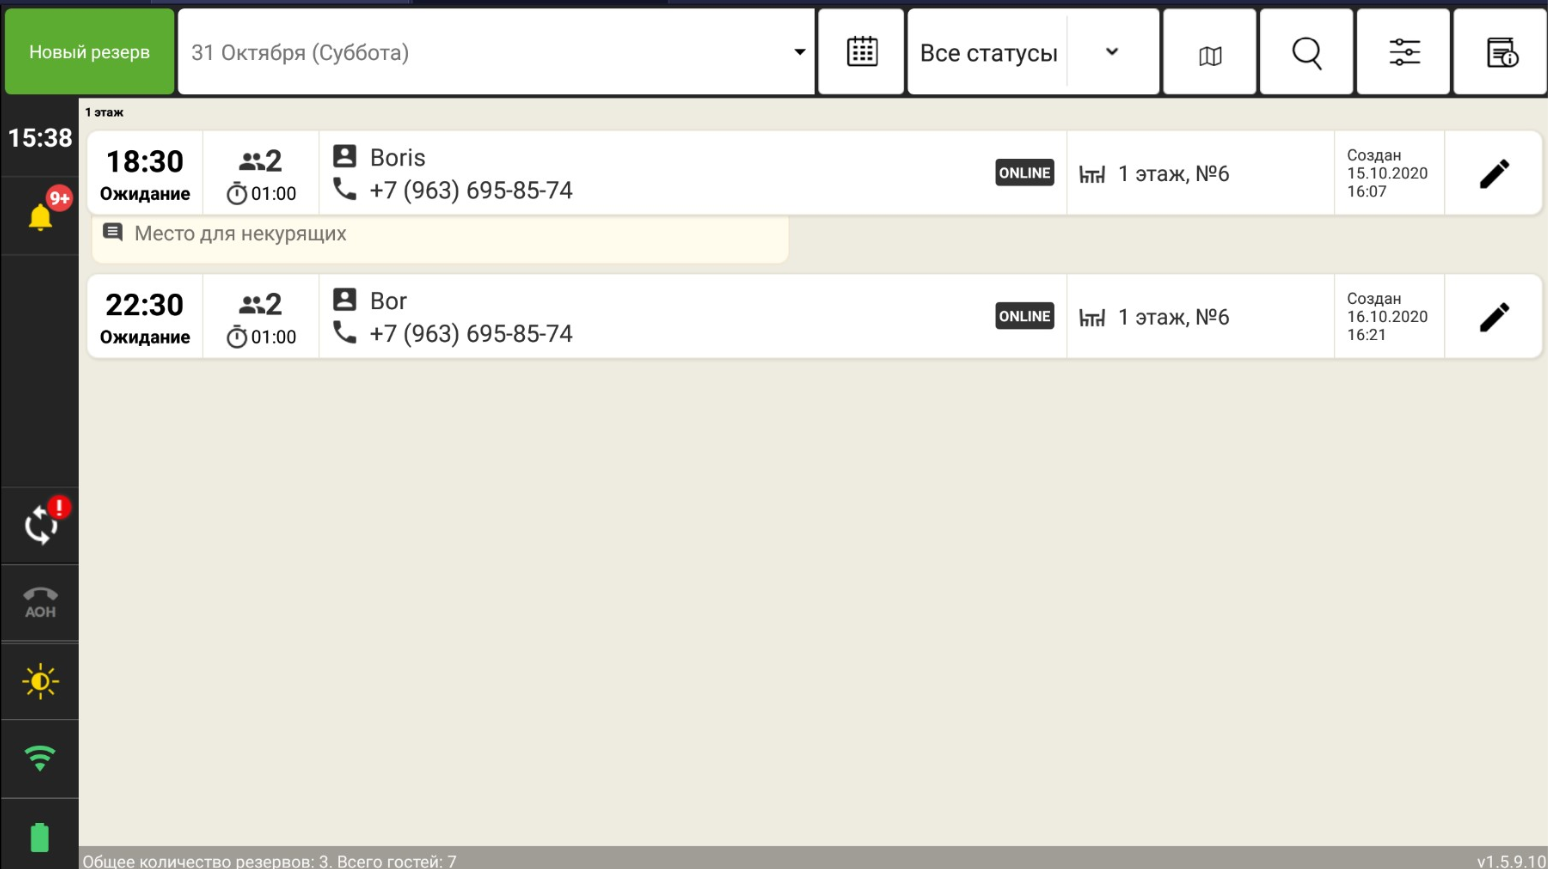Toggle the brightness sun icon
The image size is (1548, 869).
tap(40, 681)
